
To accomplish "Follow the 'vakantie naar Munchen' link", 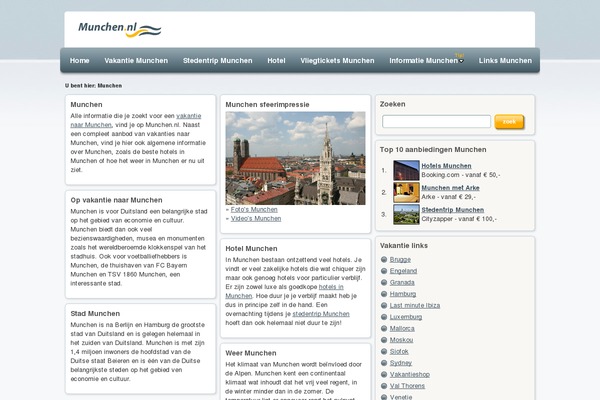I will click(136, 120).
